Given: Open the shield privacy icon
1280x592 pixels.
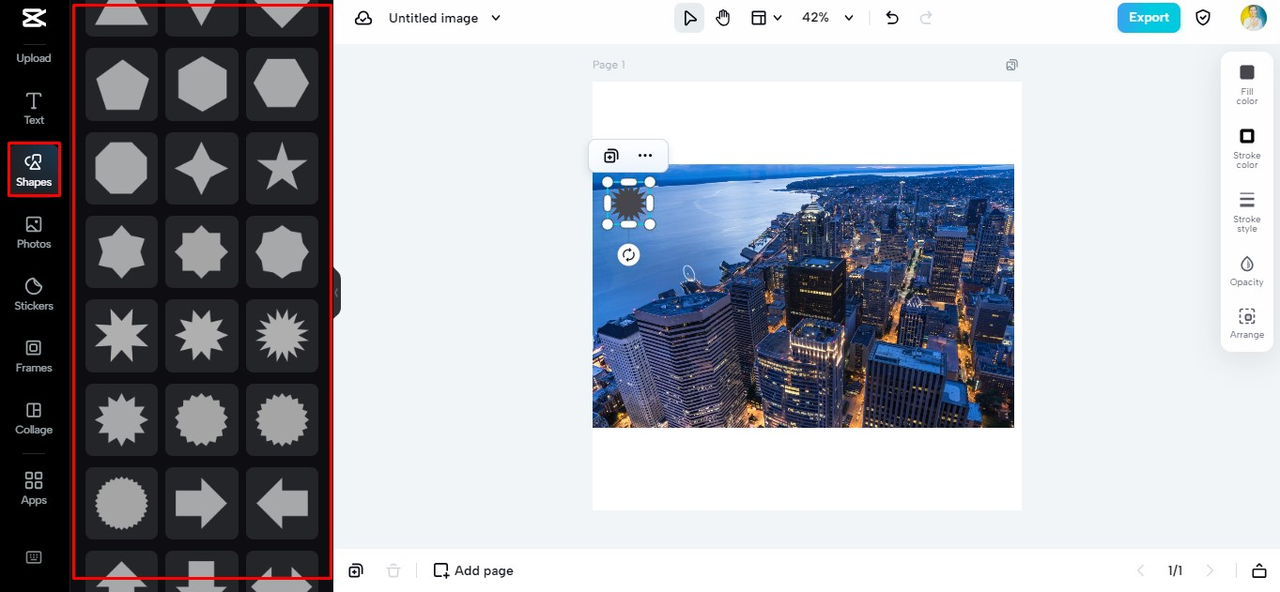Looking at the screenshot, I should click(x=1204, y=18).
